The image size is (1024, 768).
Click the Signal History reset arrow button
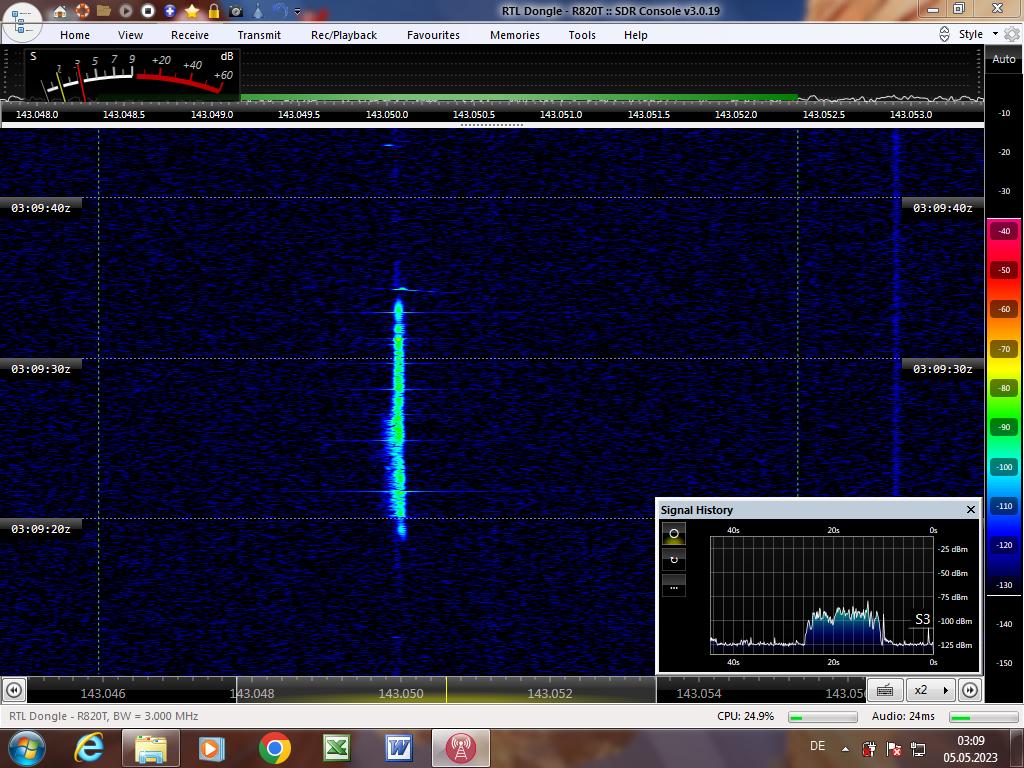coord(674,560)
